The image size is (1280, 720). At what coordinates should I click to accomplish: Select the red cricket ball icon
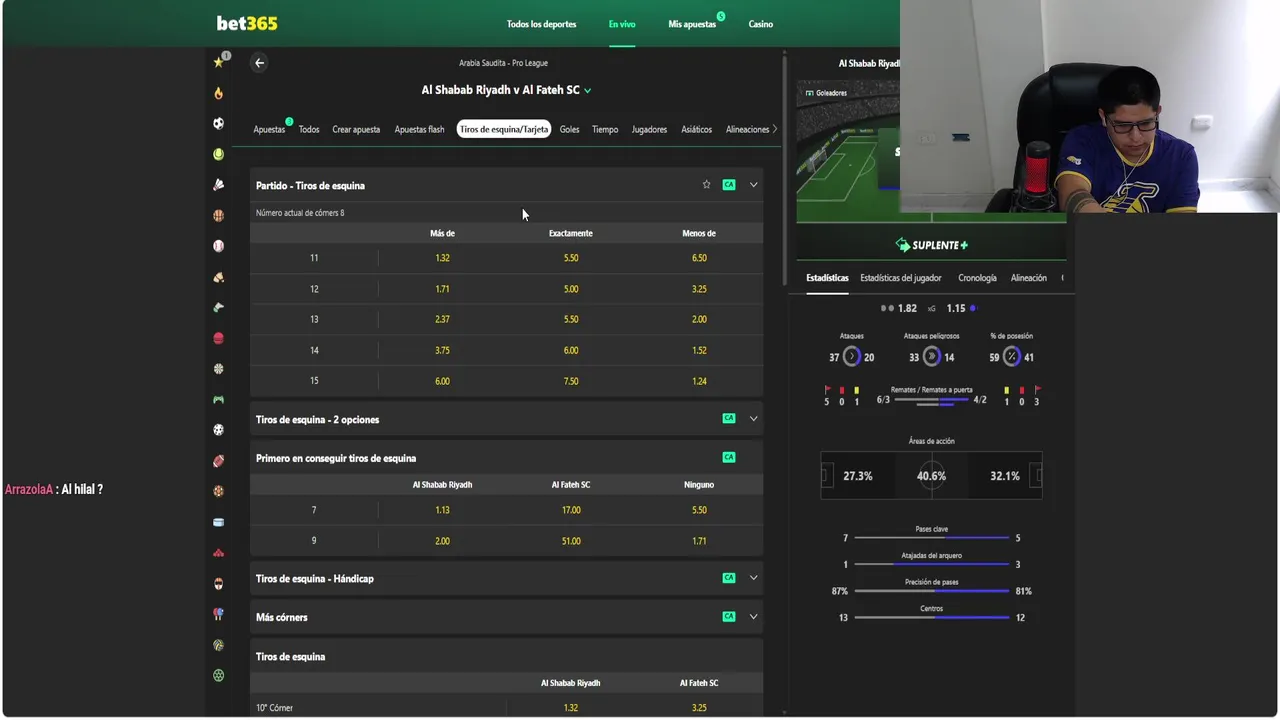tap(218, 338)
